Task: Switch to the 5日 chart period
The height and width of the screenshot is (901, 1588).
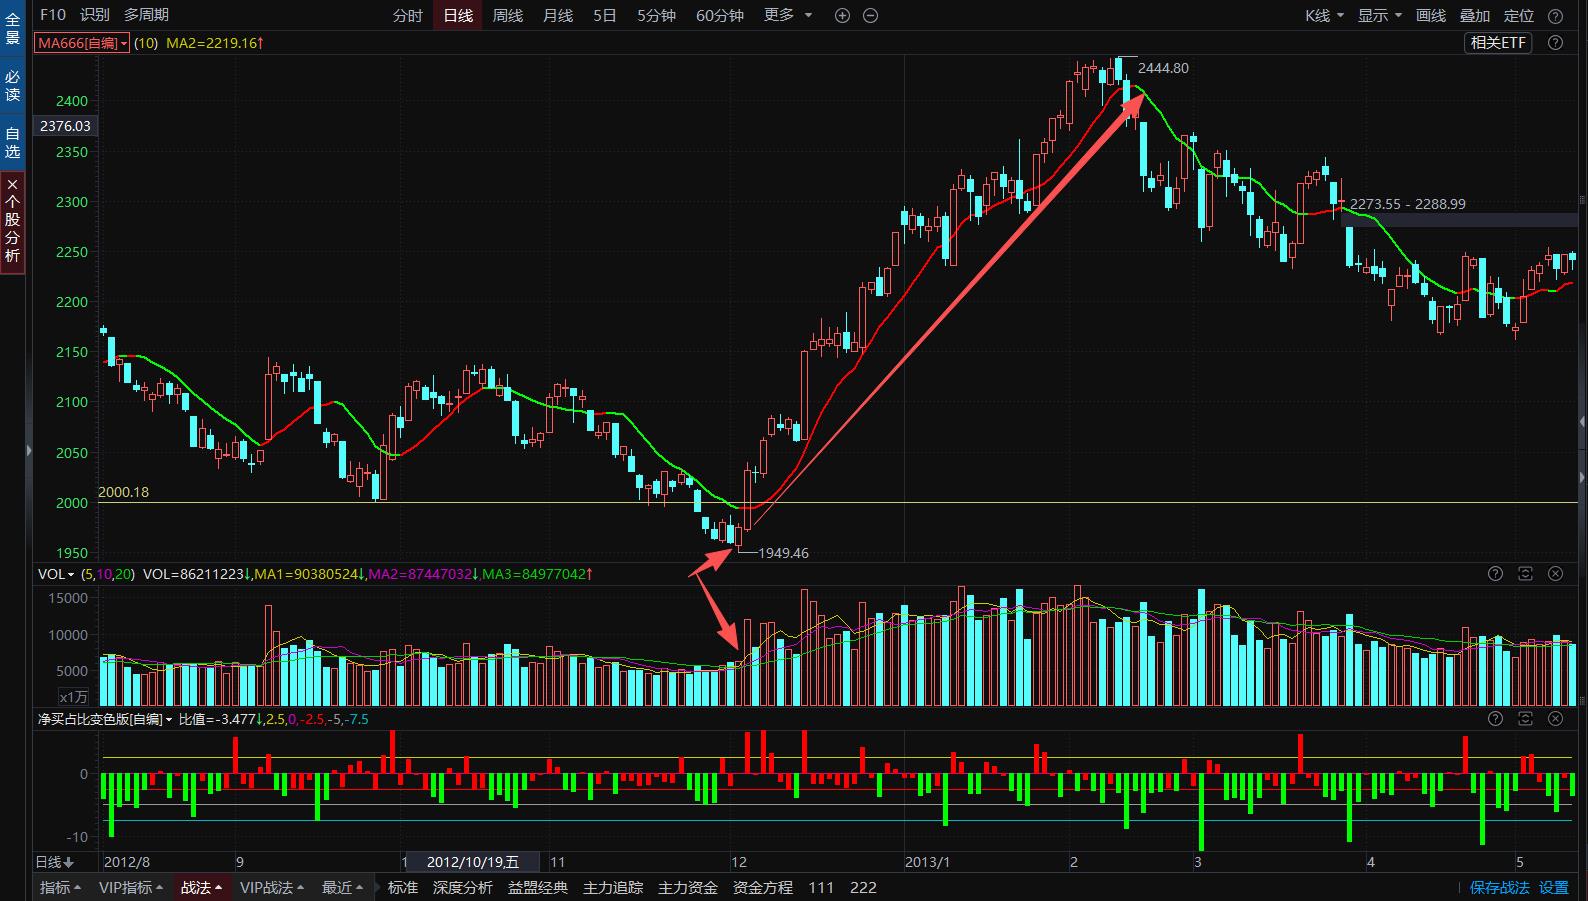Action: point(605,16)
